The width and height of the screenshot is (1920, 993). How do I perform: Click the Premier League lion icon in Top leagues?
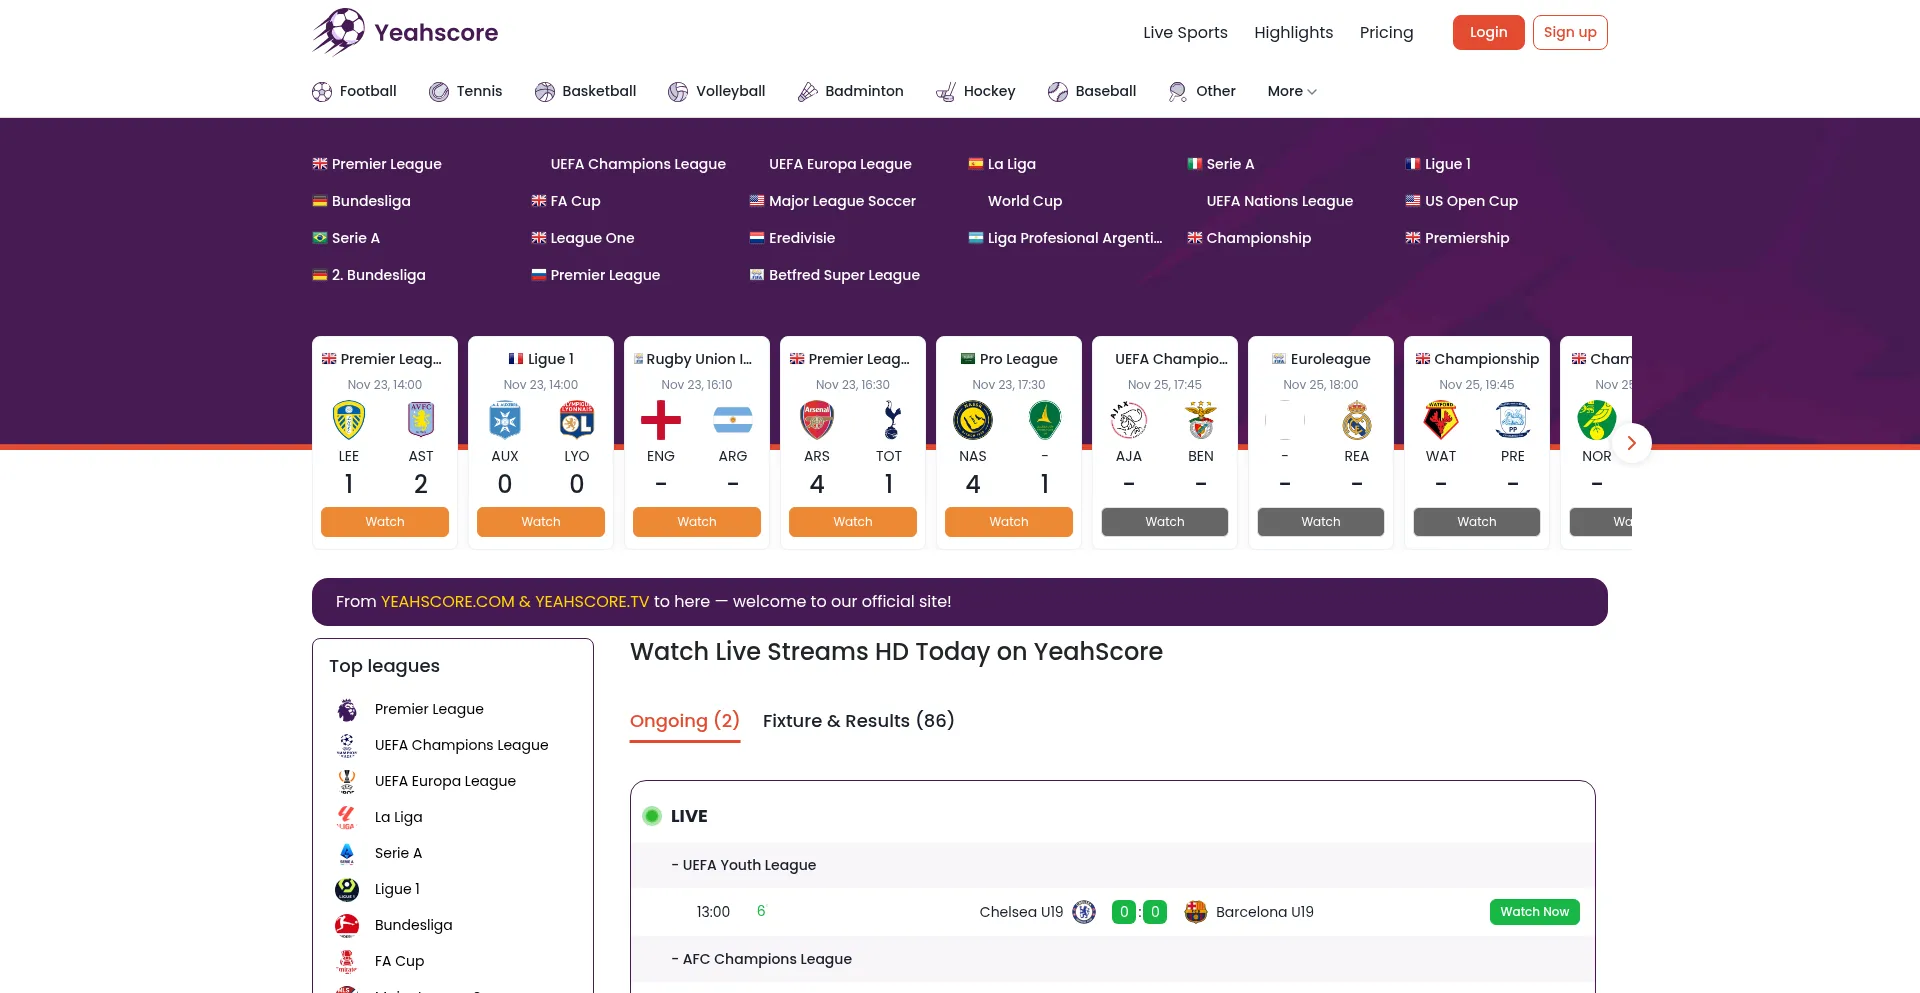[347, 710]
